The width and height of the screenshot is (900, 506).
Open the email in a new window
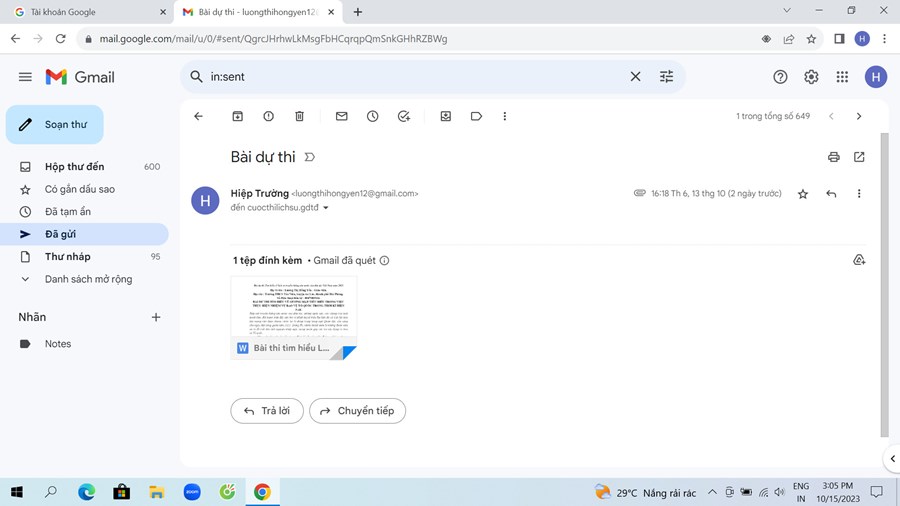[859, 157]
